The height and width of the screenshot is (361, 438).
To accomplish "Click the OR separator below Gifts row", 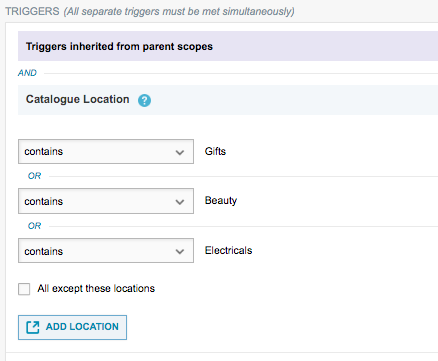I will (34, 176).
